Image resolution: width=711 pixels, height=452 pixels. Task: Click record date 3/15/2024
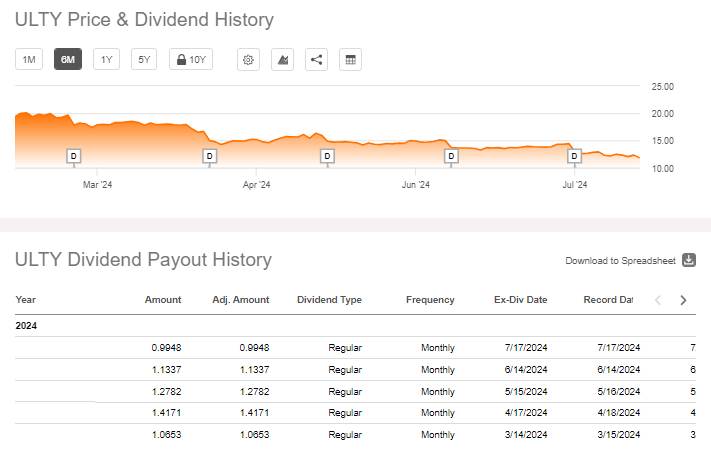pyautogui.click(x=618, y=434)
